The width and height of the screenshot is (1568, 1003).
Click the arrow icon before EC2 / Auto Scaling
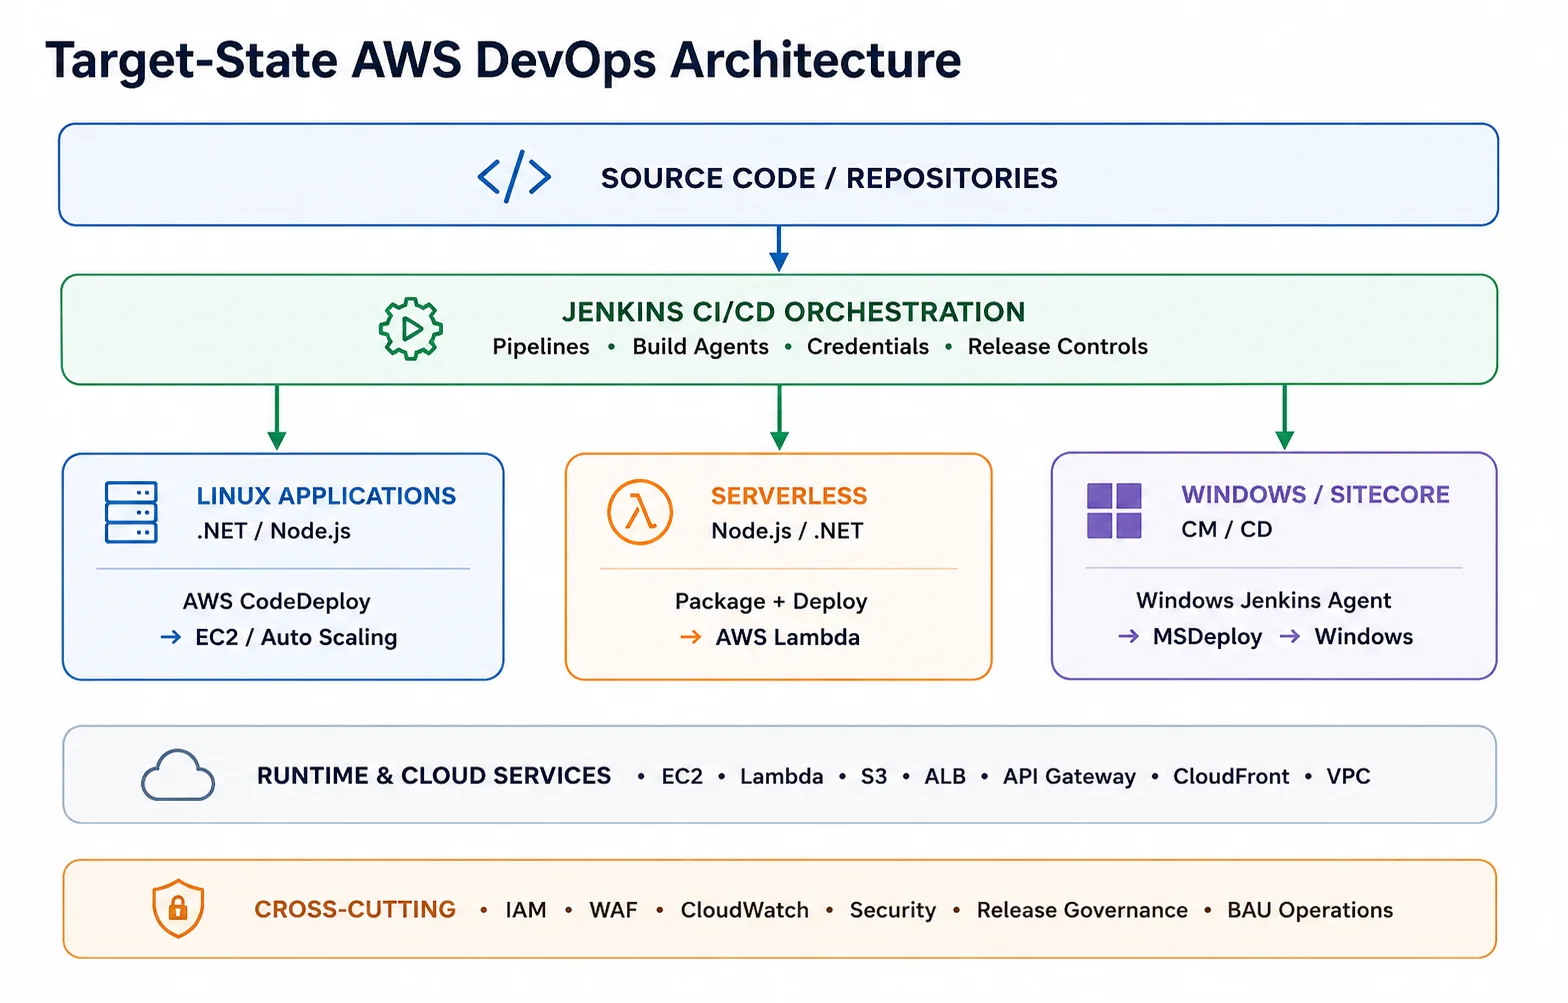(x=171, y=637)
